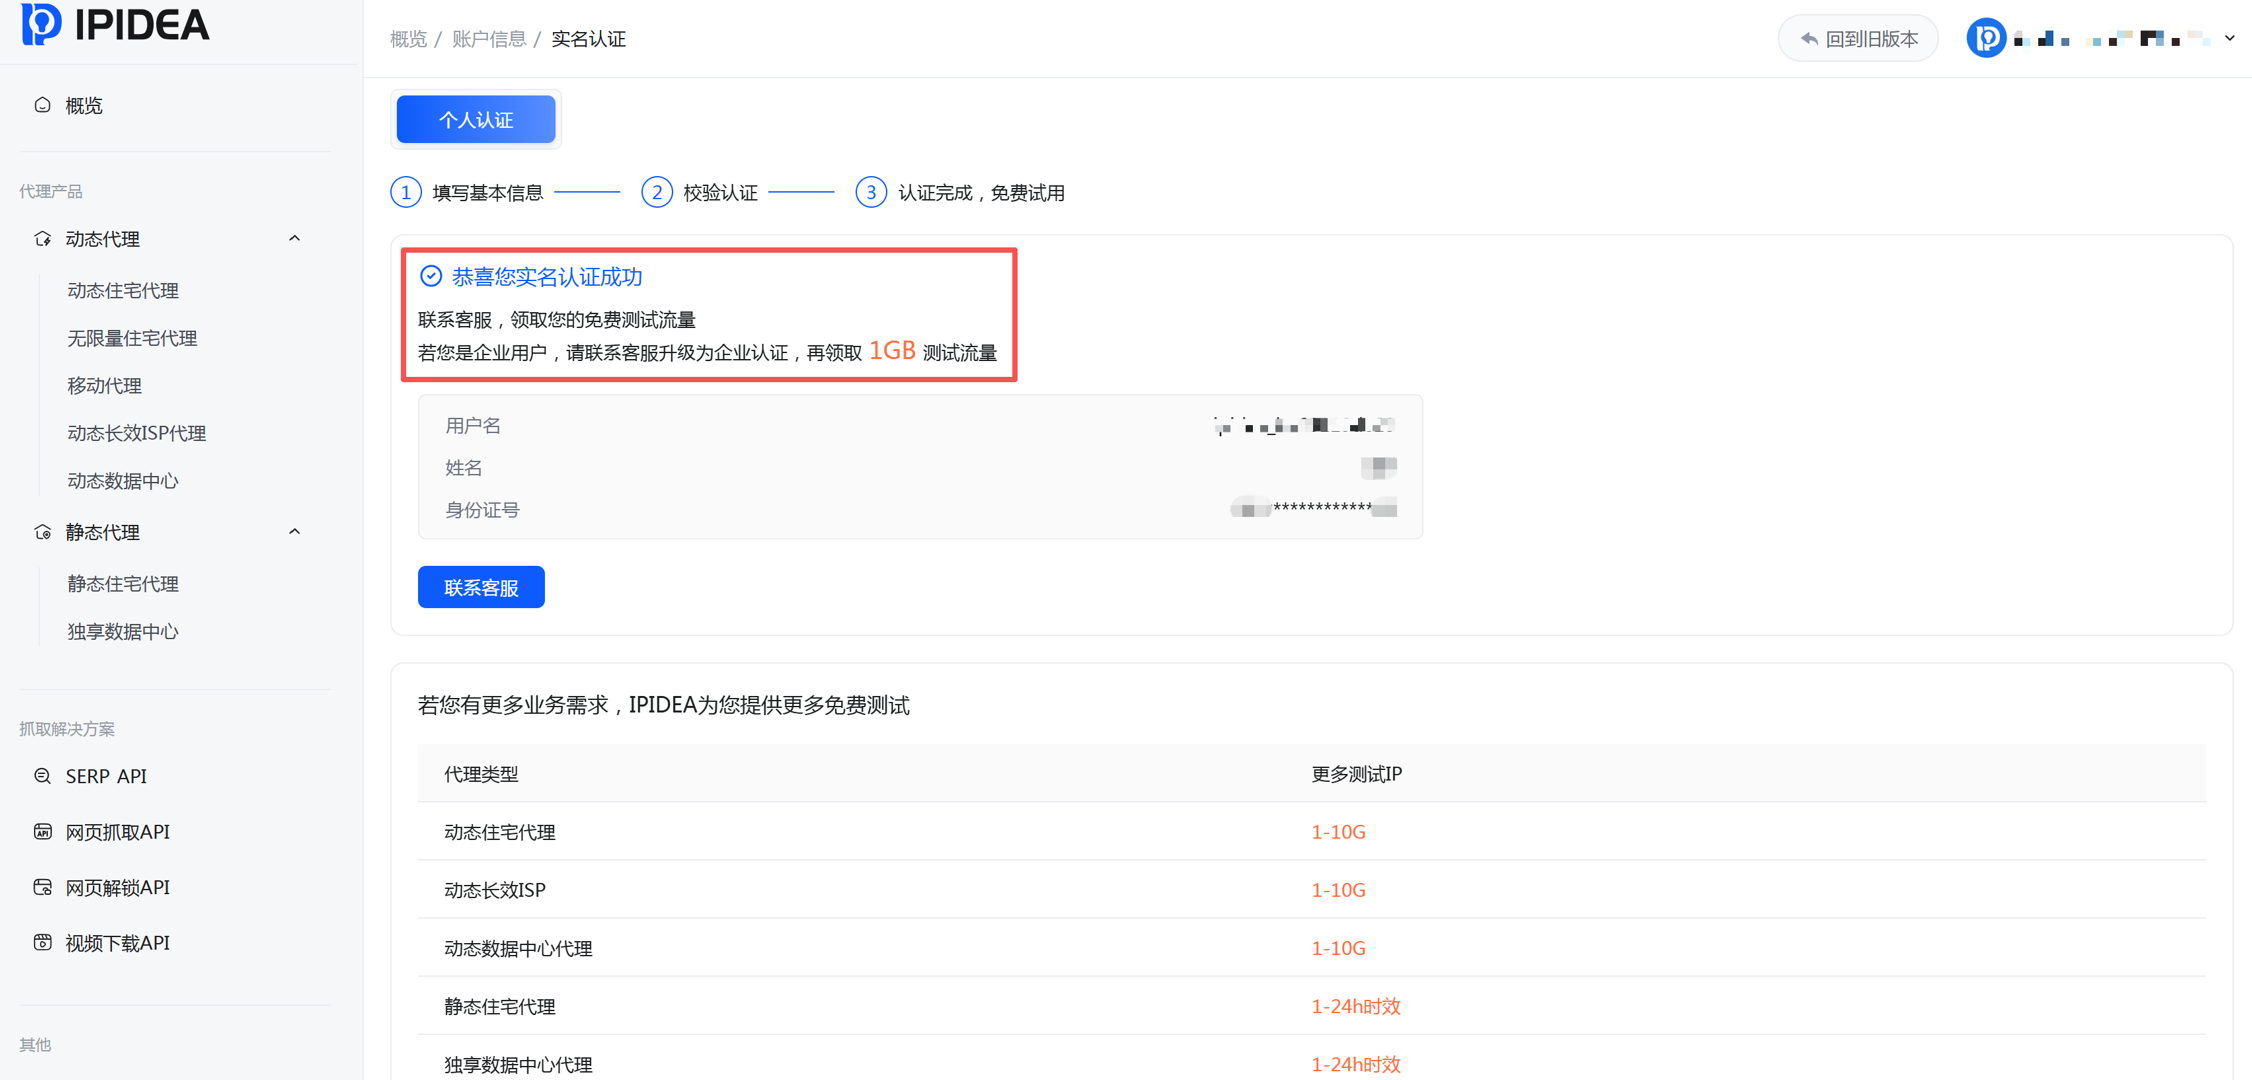The width and height of the screenshot is (2252, 1080).
Task: Open 独享数据中心 in sidebar
Action: pyautogui.click(x=123, y=632)
